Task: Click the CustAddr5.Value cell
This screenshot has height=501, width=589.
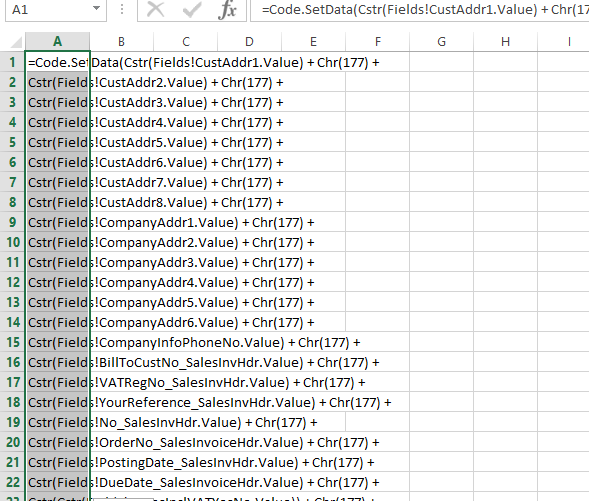Action: pyautogui.click(x=57, y=142)
